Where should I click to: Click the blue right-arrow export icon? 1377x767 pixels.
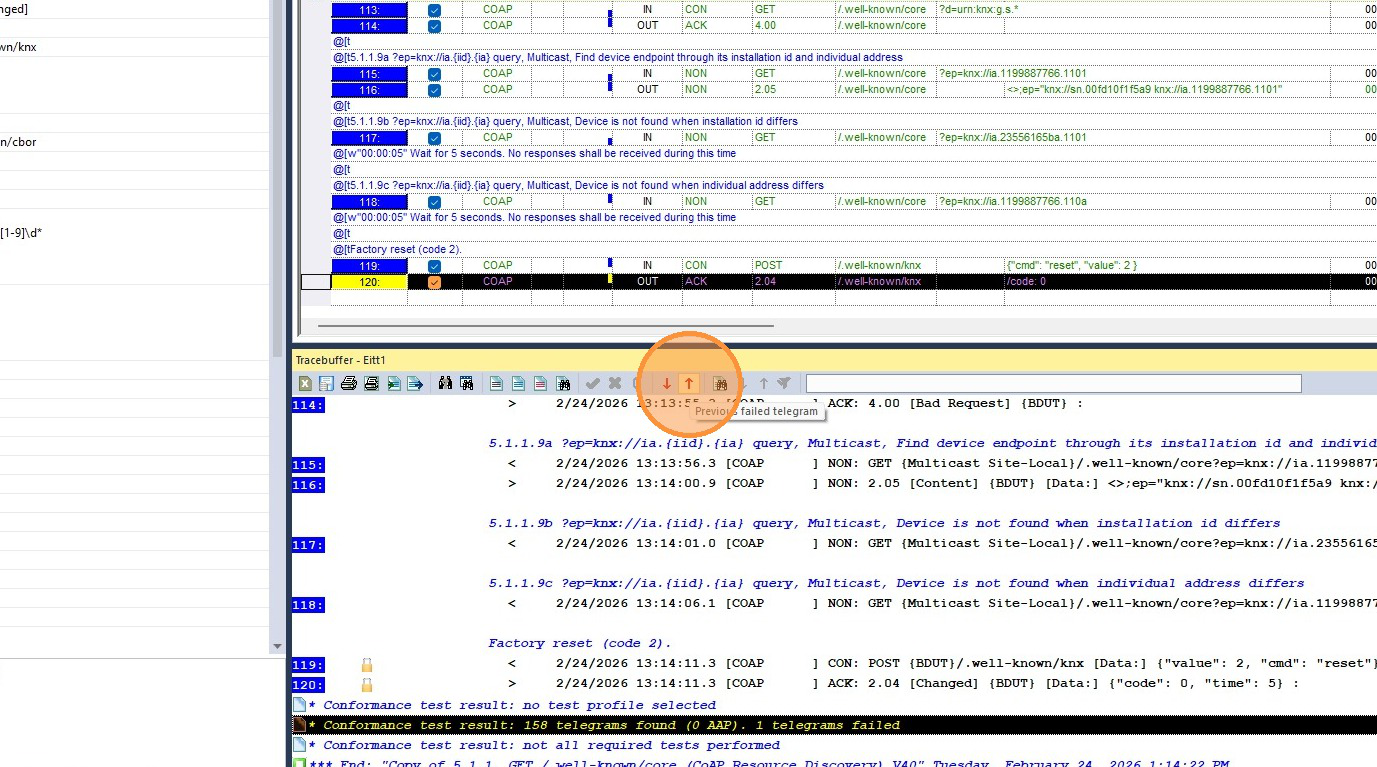click(x=414, y=383)
